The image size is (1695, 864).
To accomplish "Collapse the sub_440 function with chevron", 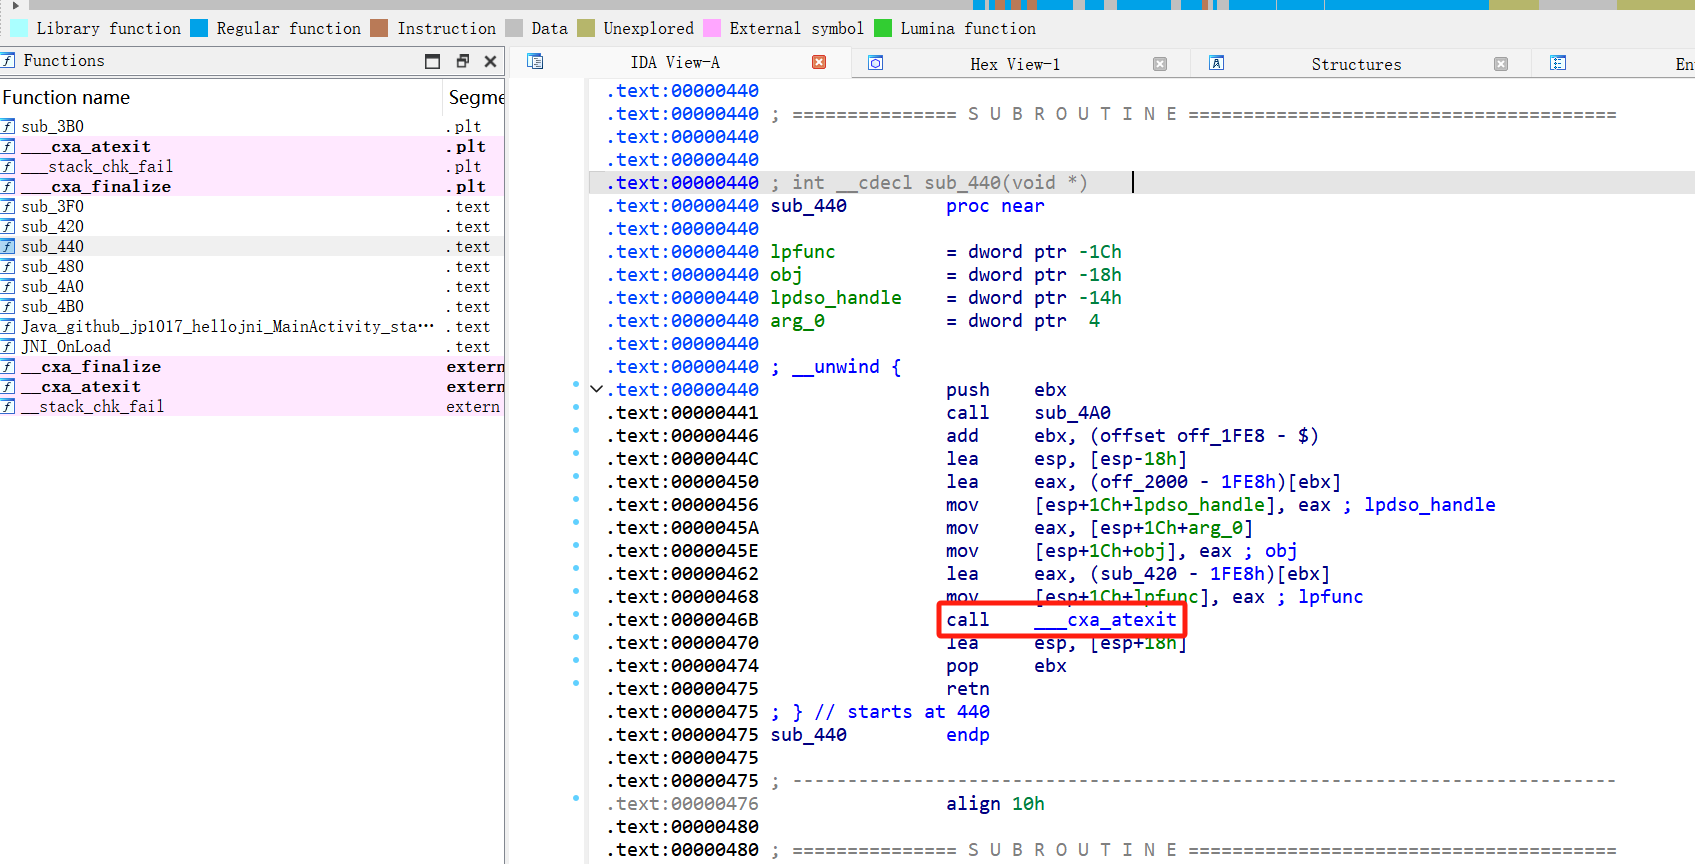I will click(597, 389).
